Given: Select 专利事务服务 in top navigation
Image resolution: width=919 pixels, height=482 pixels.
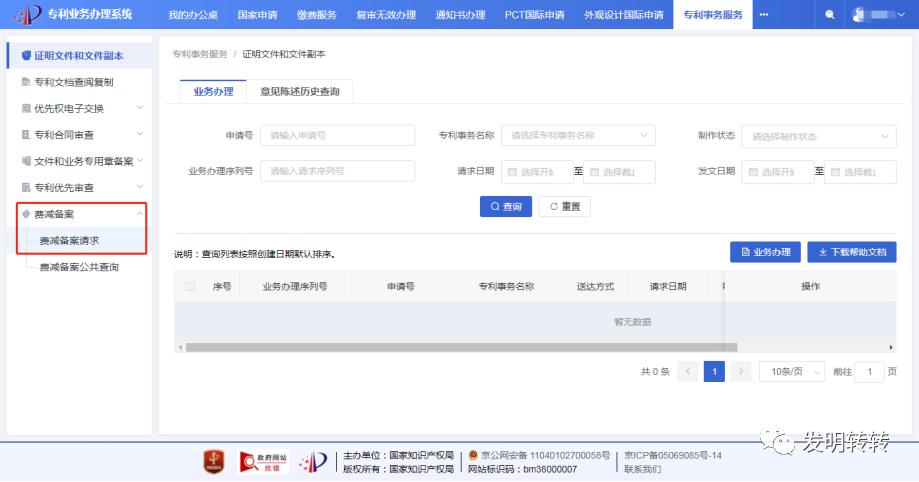Looking at the screenshot, I should 713,15.
